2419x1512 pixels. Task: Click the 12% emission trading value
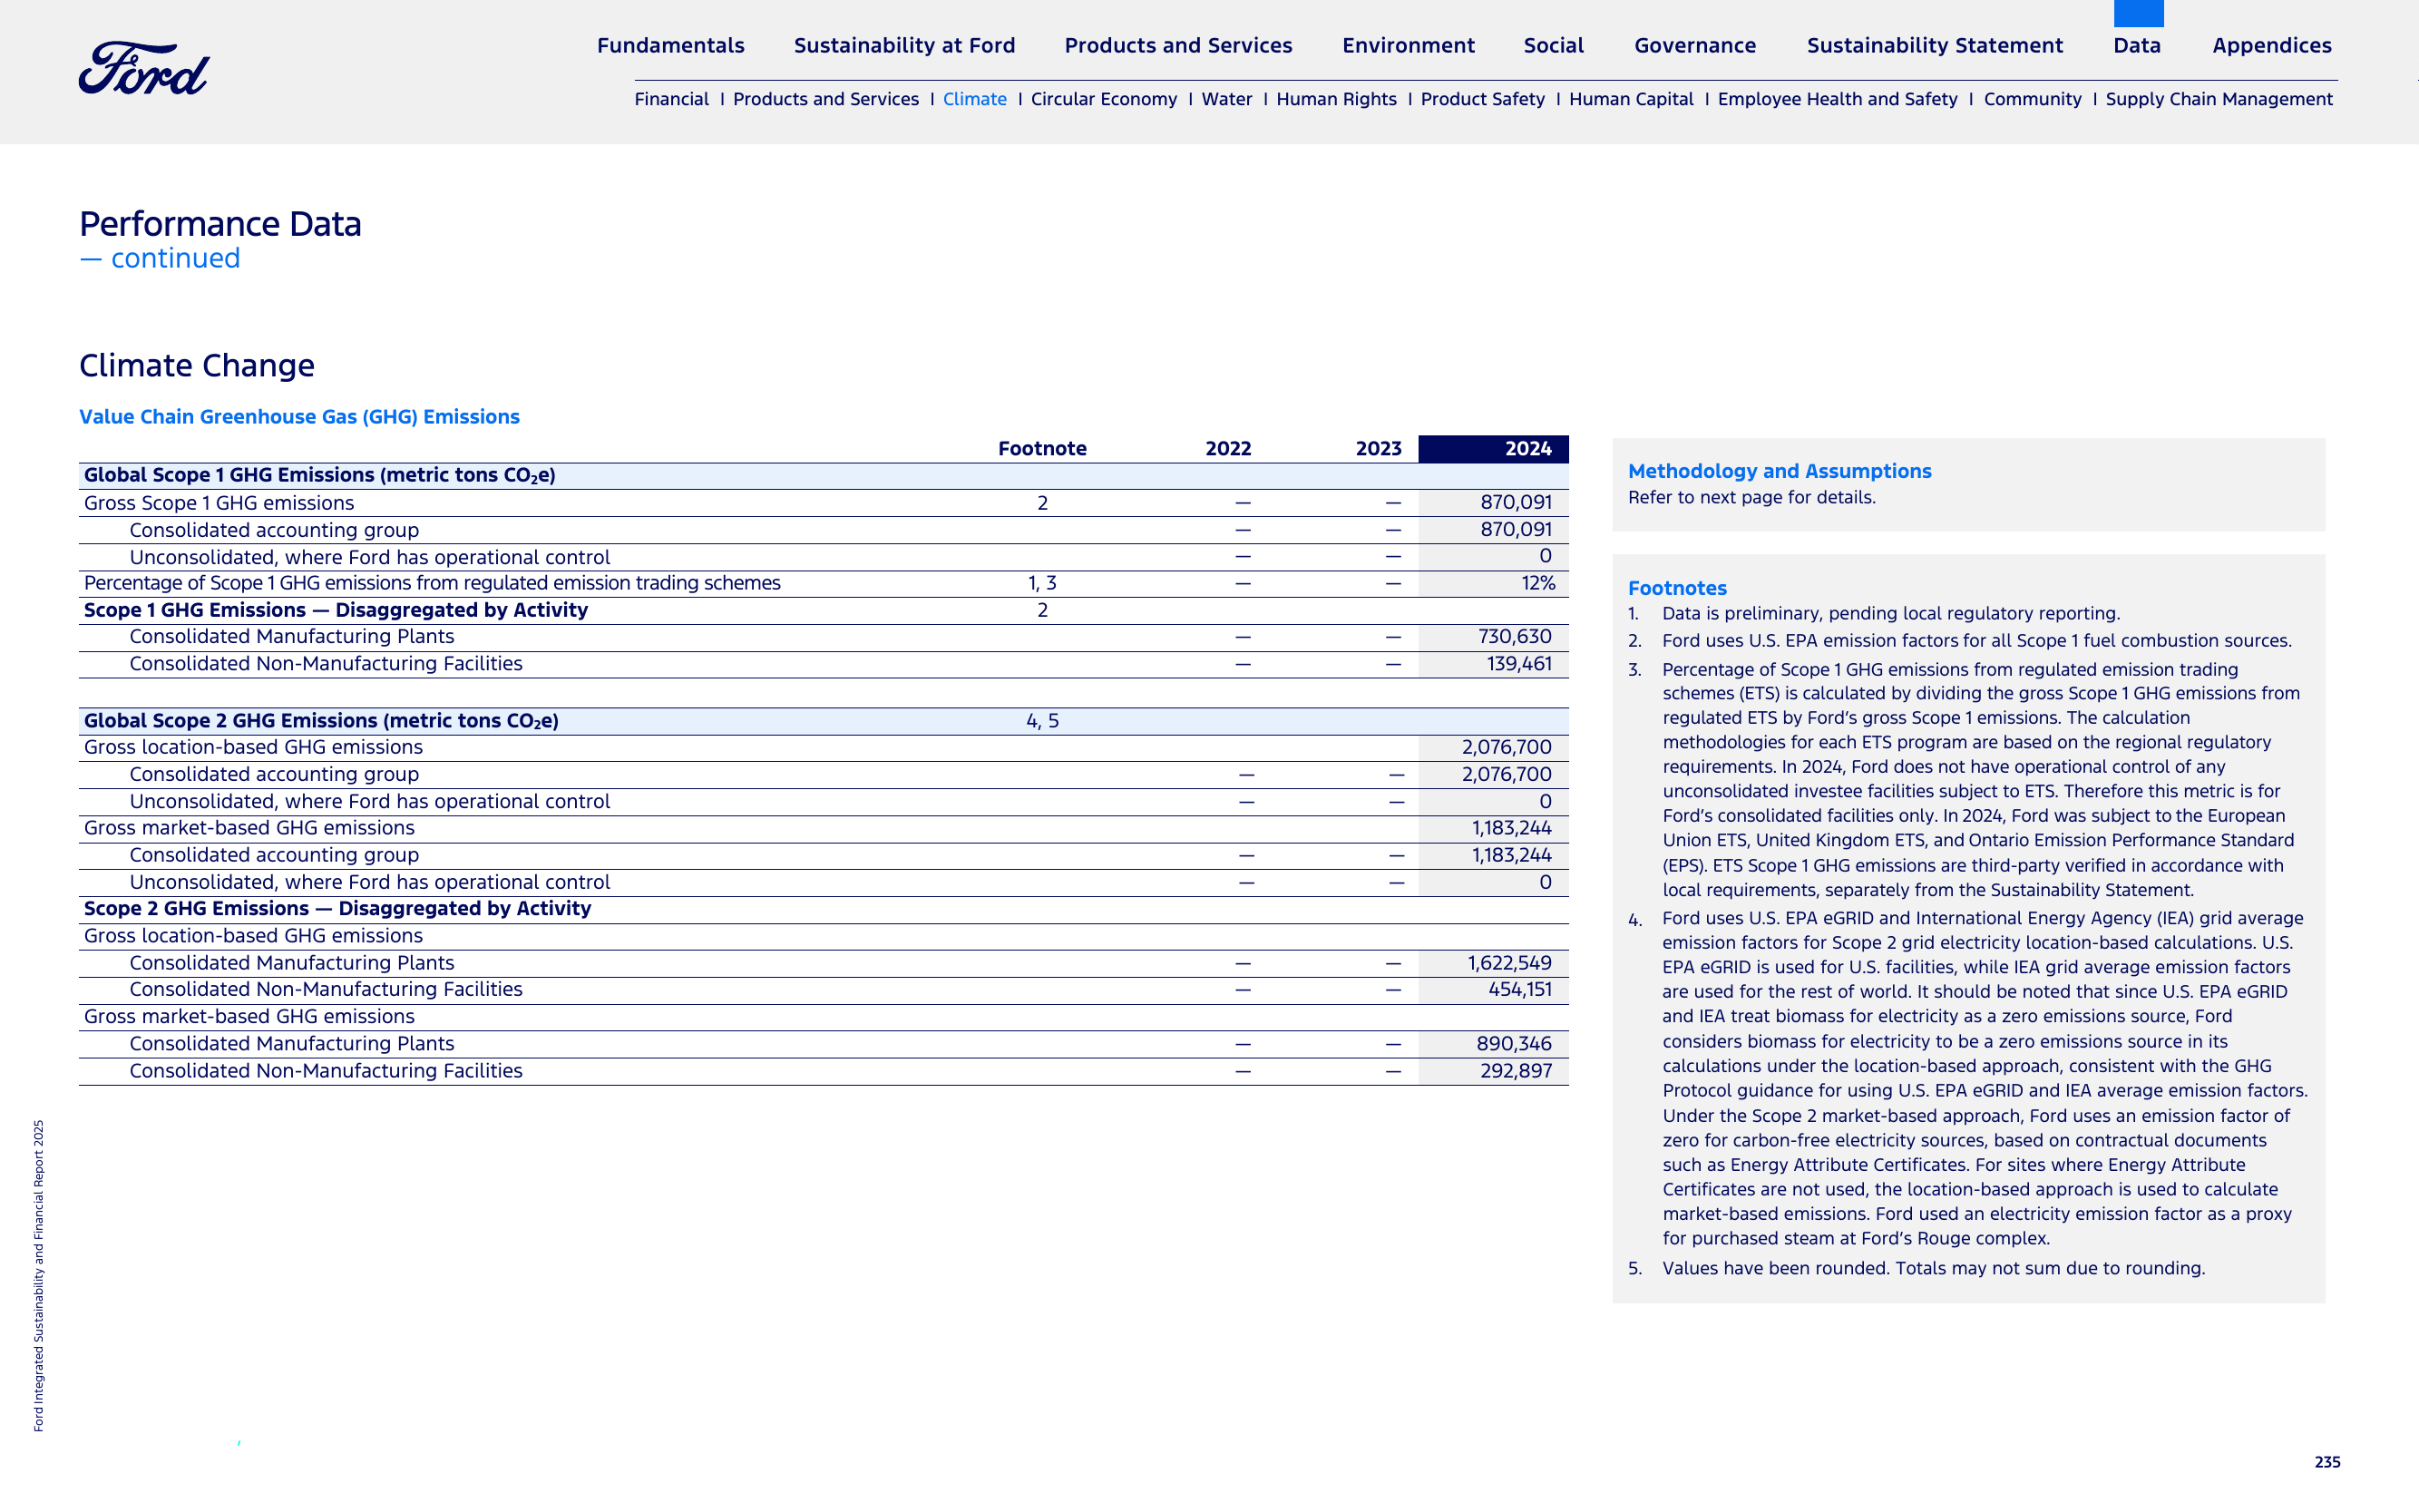point(1538,583)
